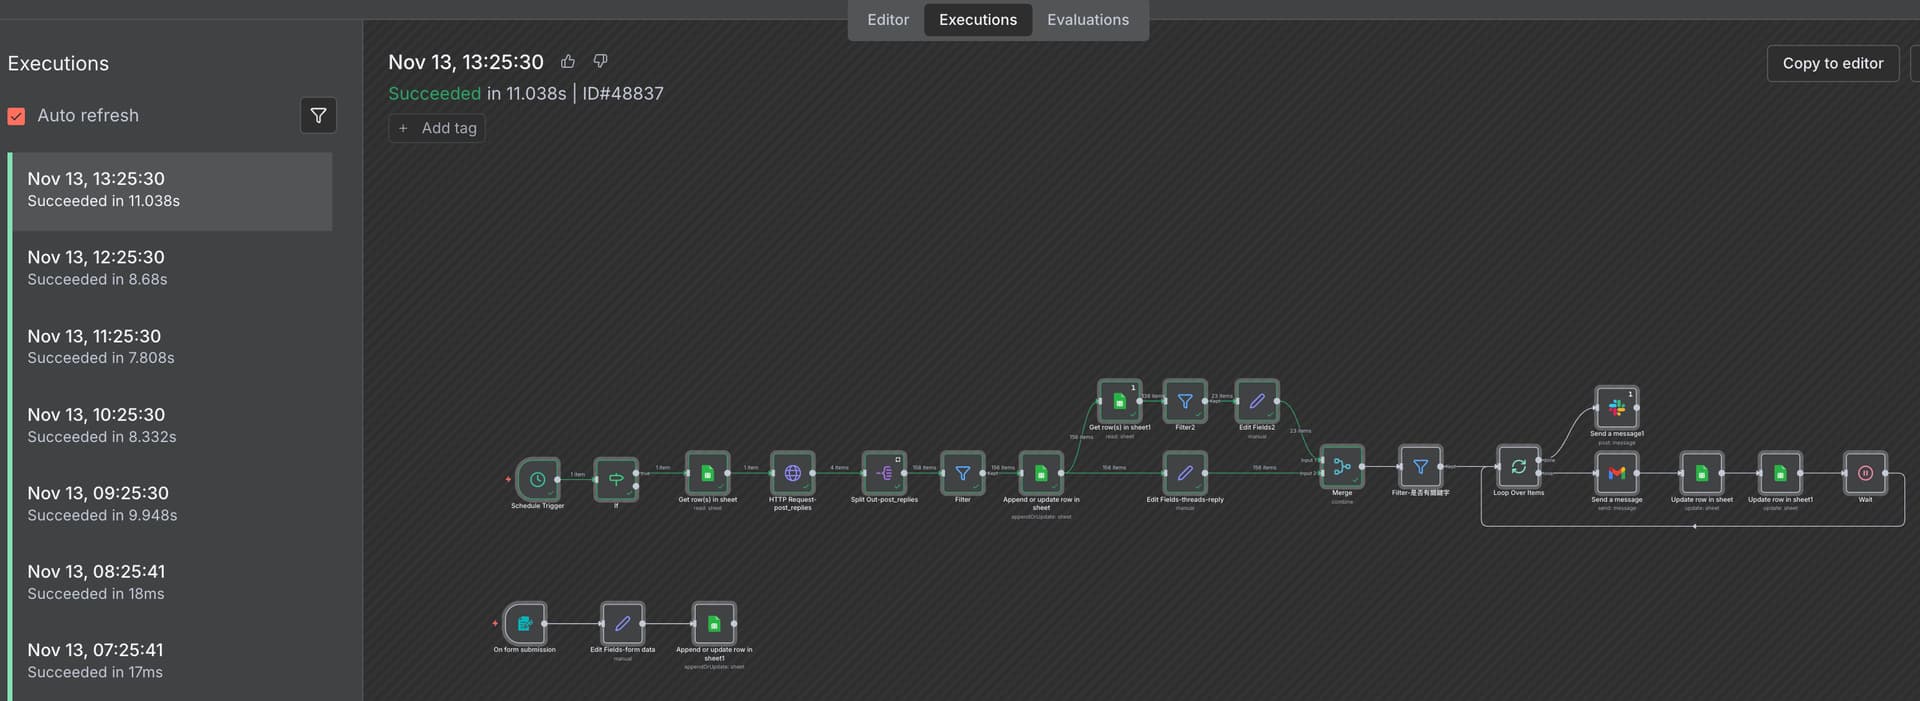Select the Split Out-post_replies node
This screenshot has width=1920, height=701.
point(884,473)
